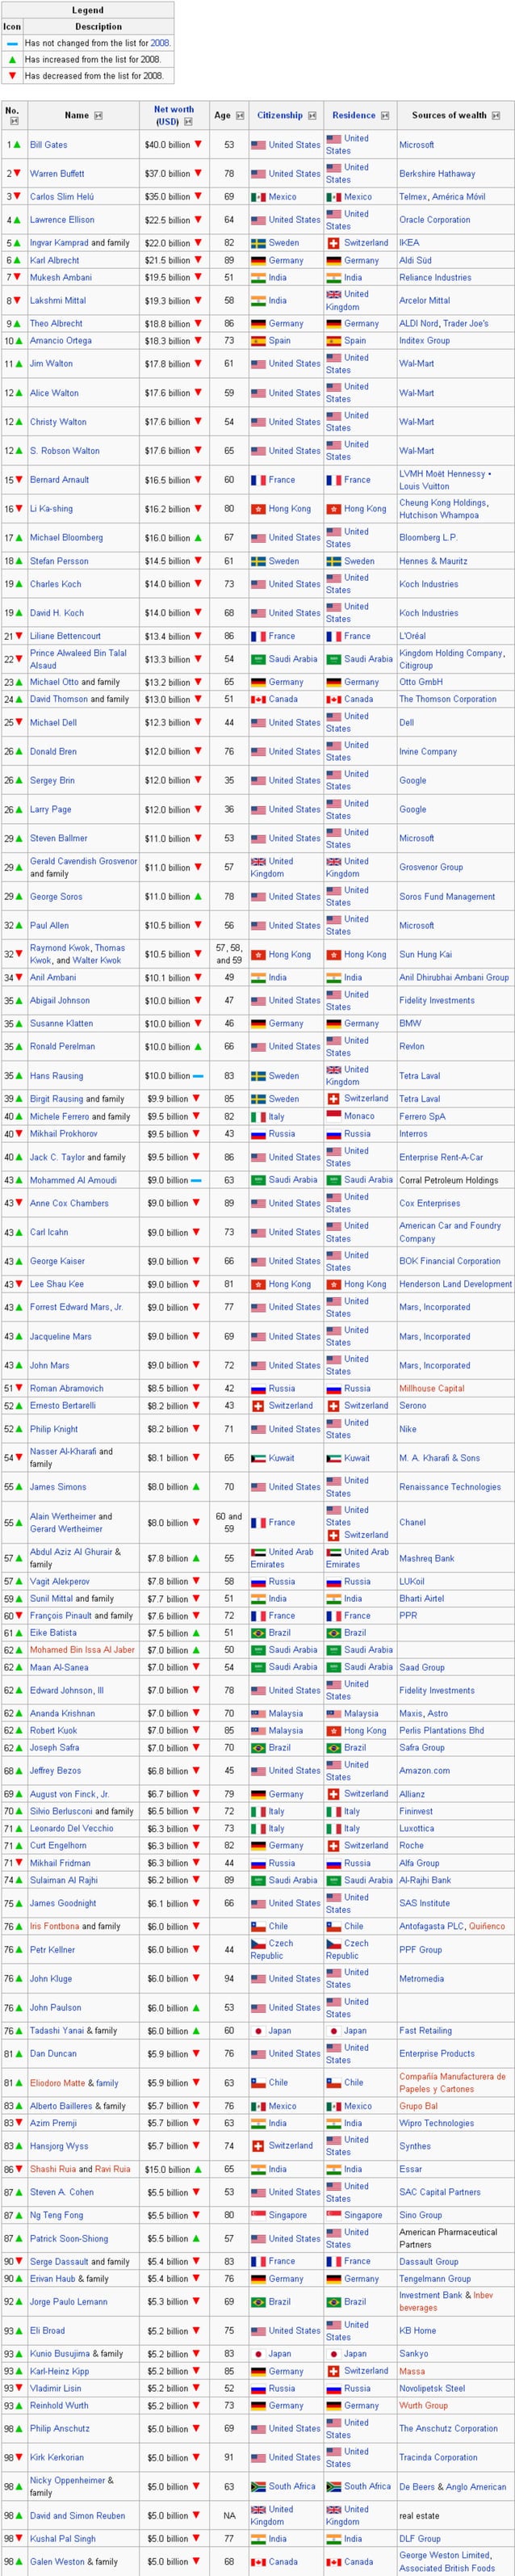Click the Canada flag in David Thomson's residence cell
Screen dimensions: 515x2576
(334, 700)
